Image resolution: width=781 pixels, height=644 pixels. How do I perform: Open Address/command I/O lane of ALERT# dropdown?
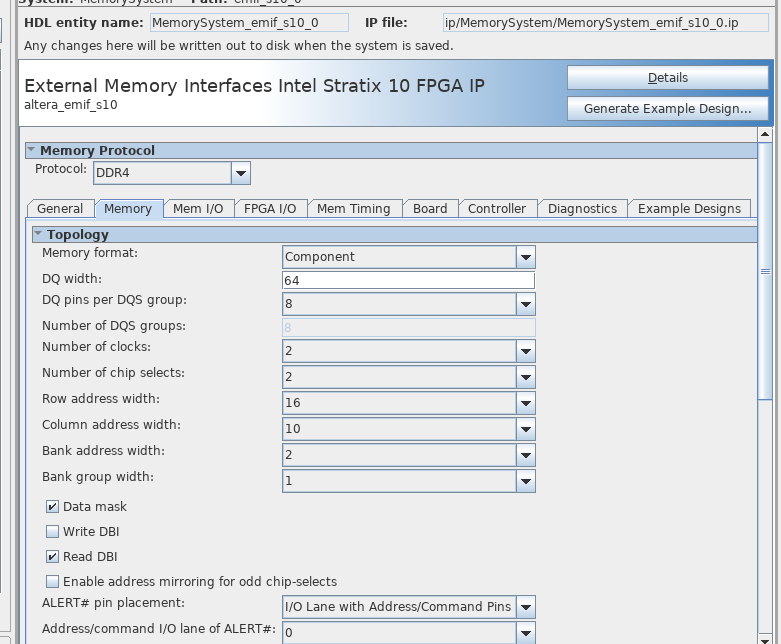[409, 633]
